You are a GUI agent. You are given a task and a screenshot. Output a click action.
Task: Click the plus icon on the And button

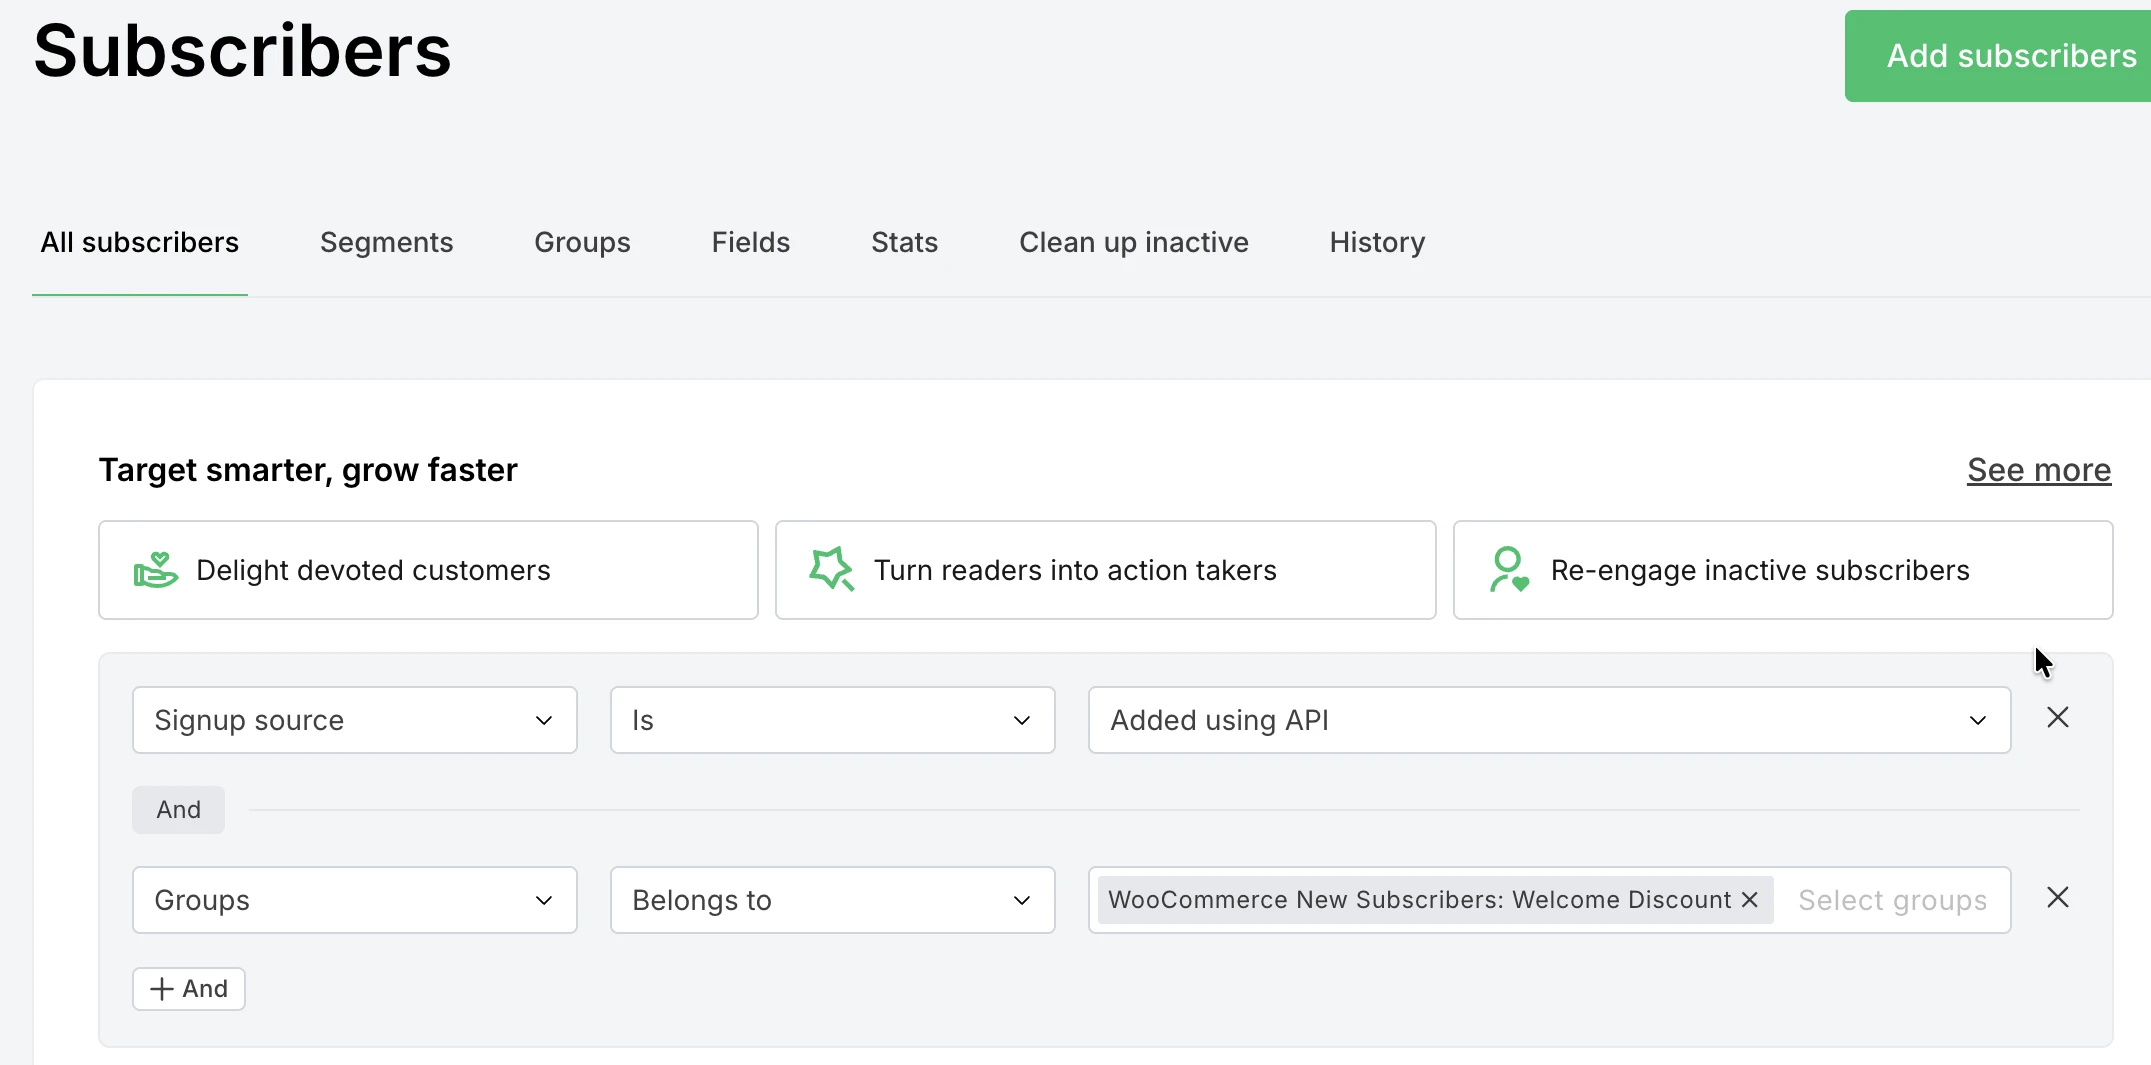(160, 988)
